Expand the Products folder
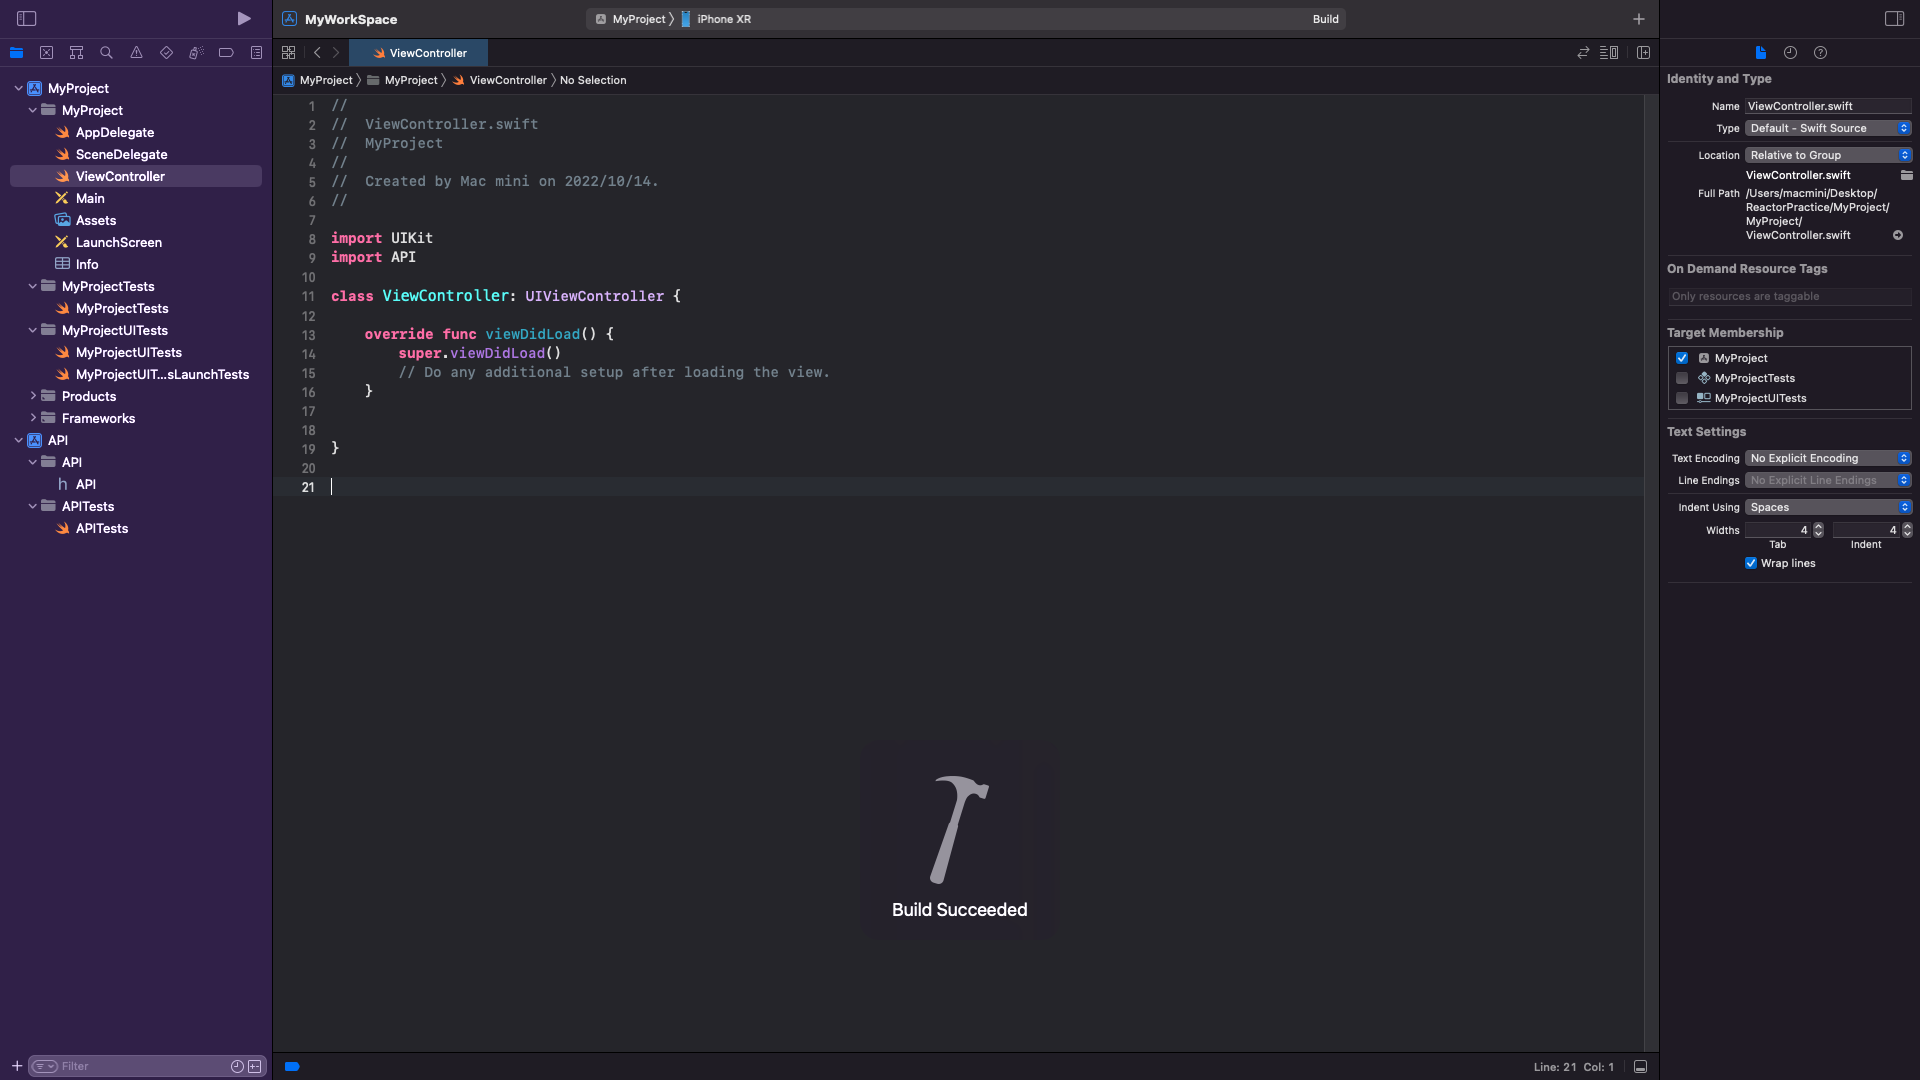1920x1080 pixels. (x=33, y=396)
